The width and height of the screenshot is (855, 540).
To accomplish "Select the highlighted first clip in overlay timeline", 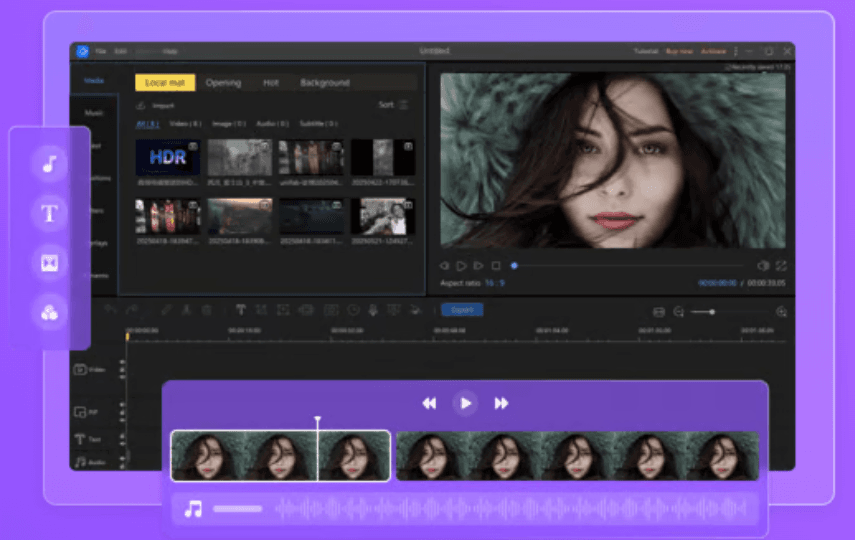I will pos(281,456).
